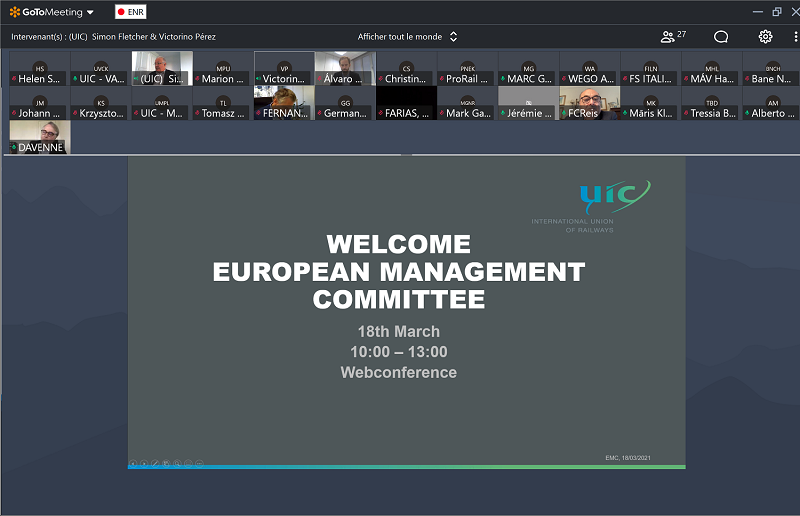Select the Helen S... participant tile
This screenshot has height=516, width=800.
click(x=40, y=68)
